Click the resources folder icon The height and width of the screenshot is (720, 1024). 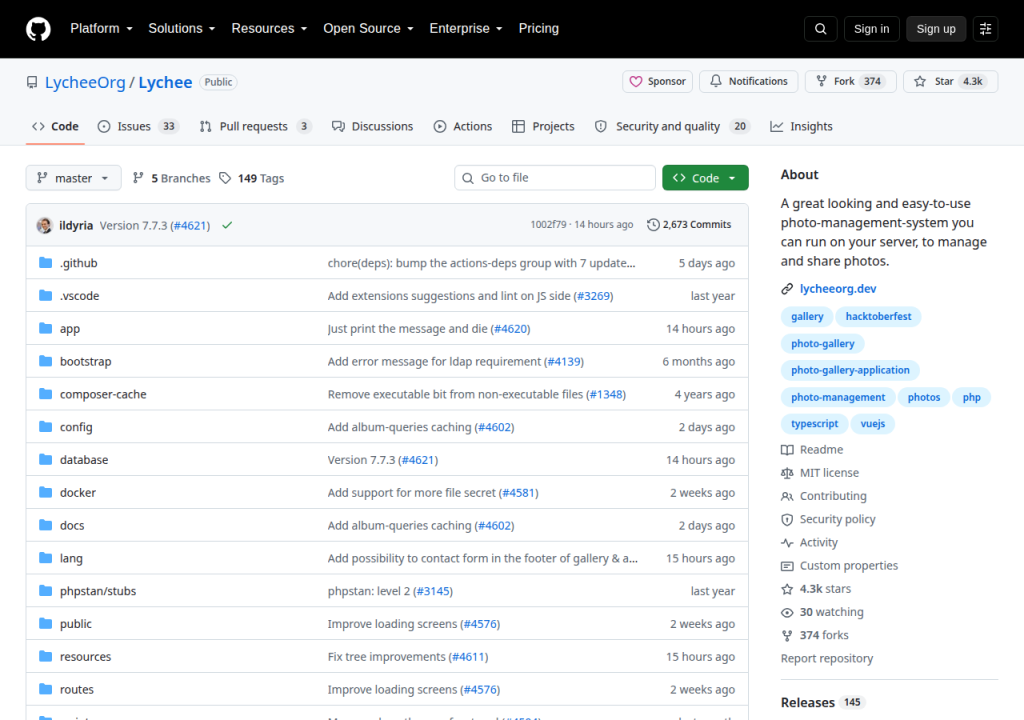tap(45, 656)
